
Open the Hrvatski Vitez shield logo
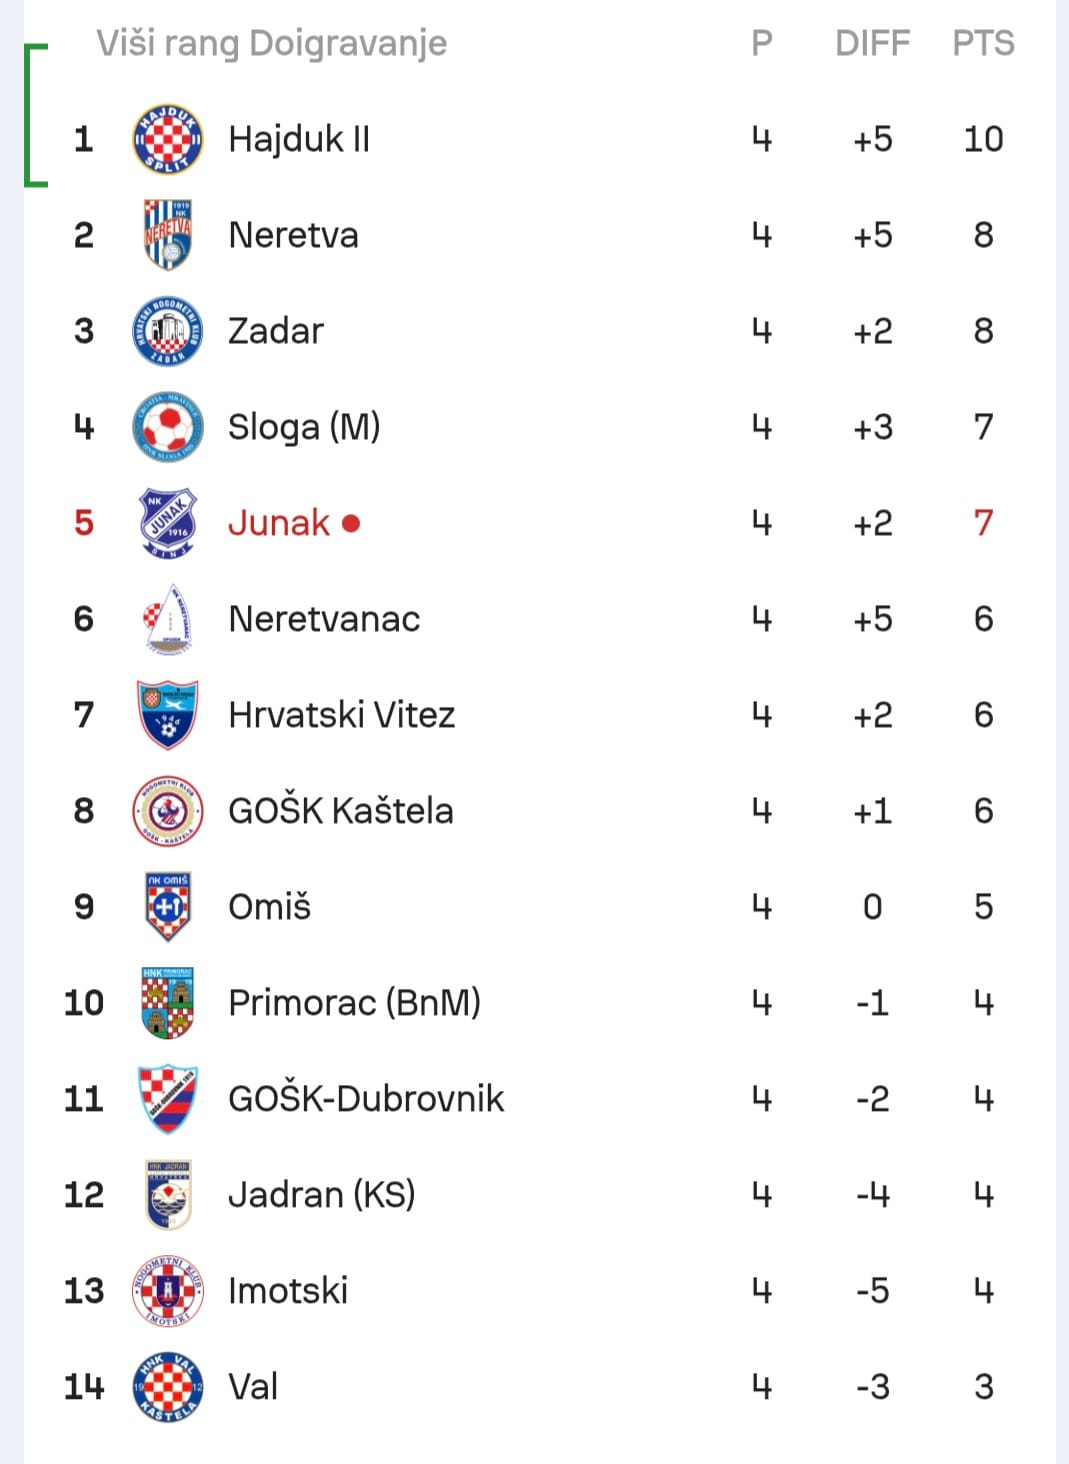coord(168,715)
